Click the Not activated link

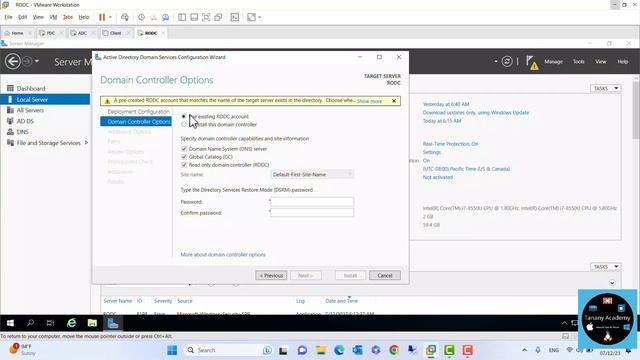click(438, 177)
